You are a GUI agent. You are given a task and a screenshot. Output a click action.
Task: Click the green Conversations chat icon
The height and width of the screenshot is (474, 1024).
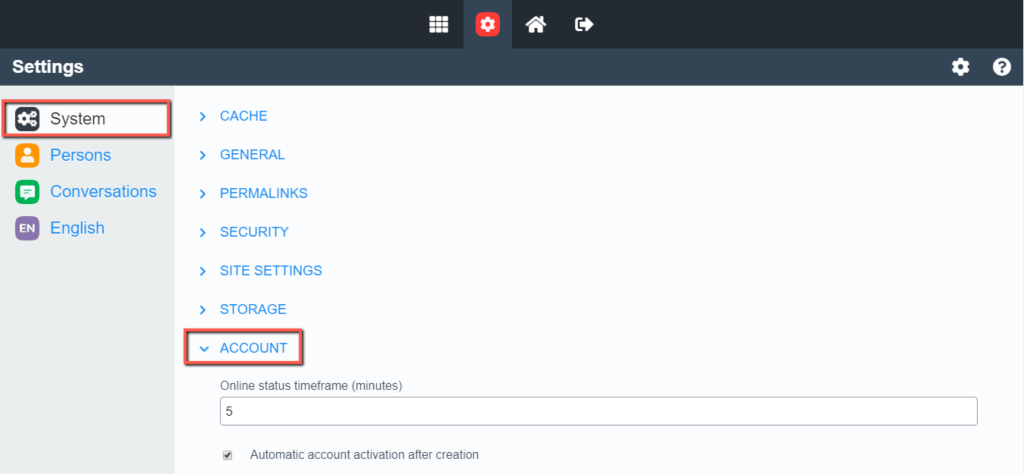point(27,192)
